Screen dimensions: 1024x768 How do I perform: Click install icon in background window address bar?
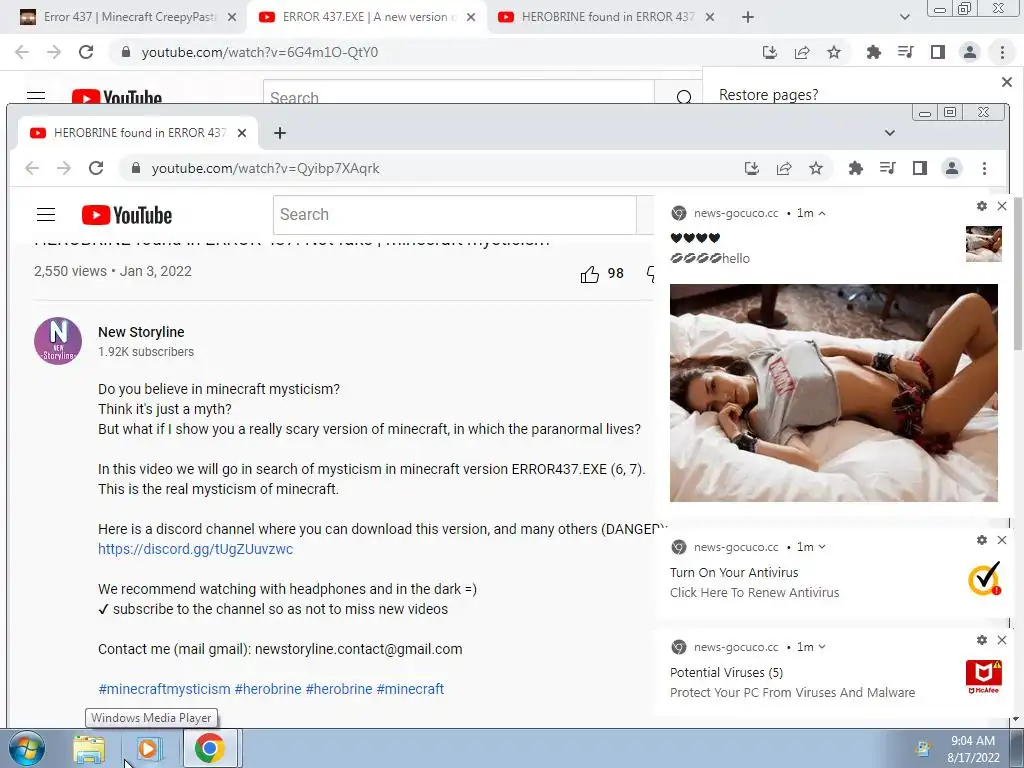[x=770, y=52]
